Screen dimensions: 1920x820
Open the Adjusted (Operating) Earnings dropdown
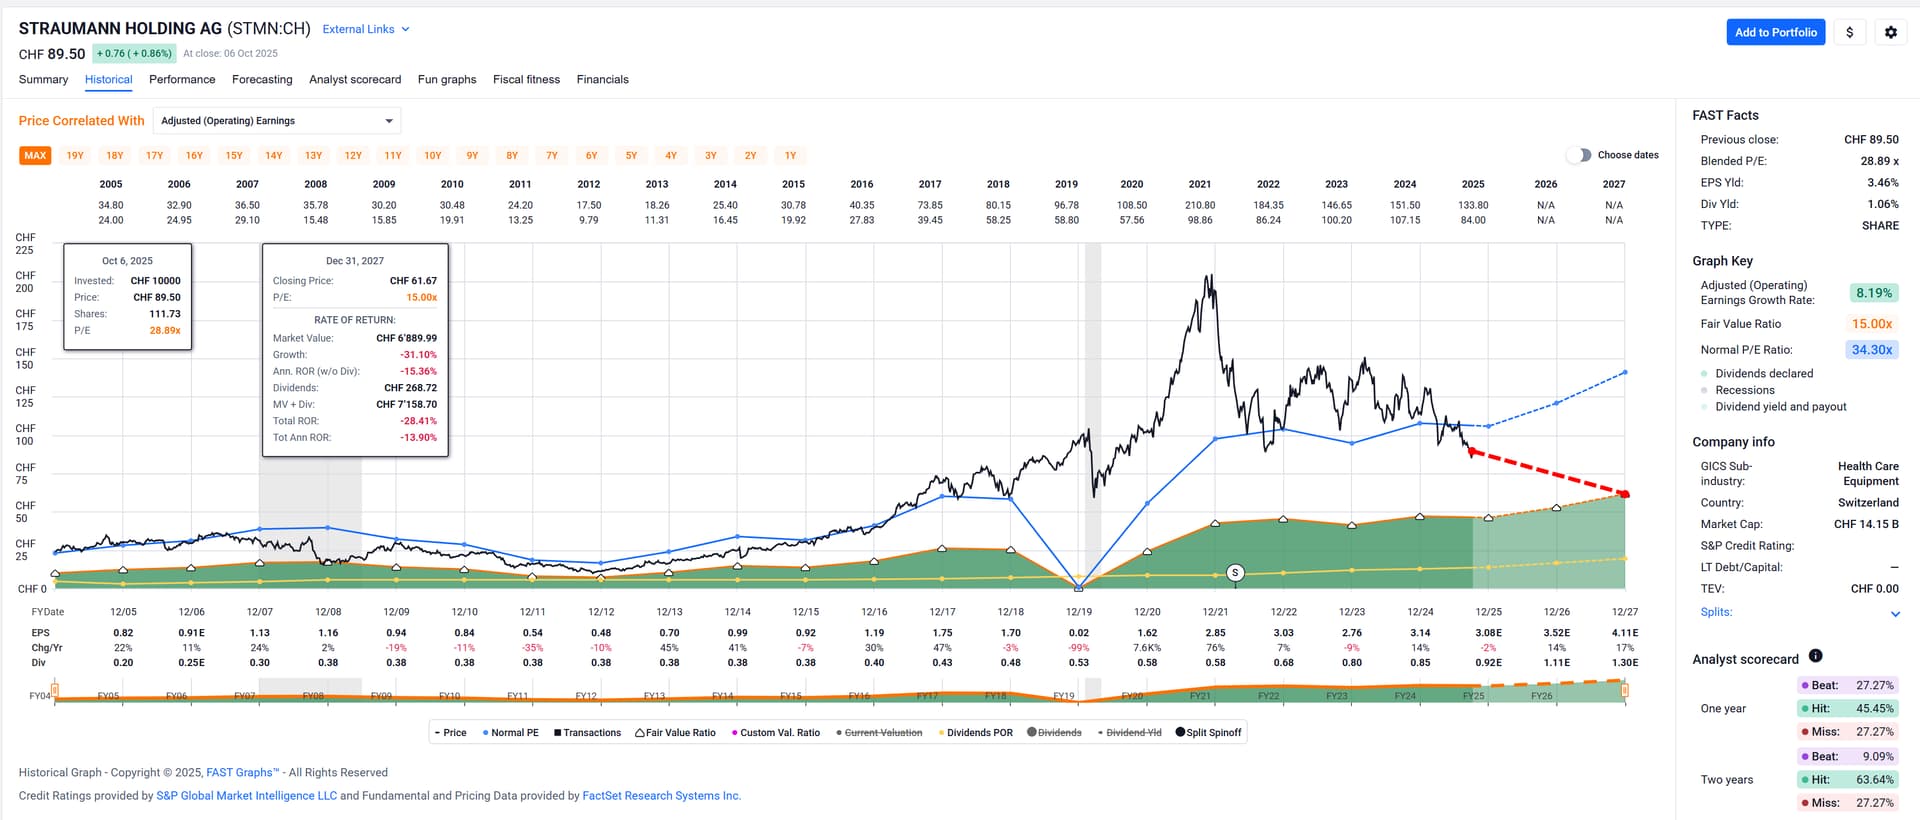click(277, 121)
